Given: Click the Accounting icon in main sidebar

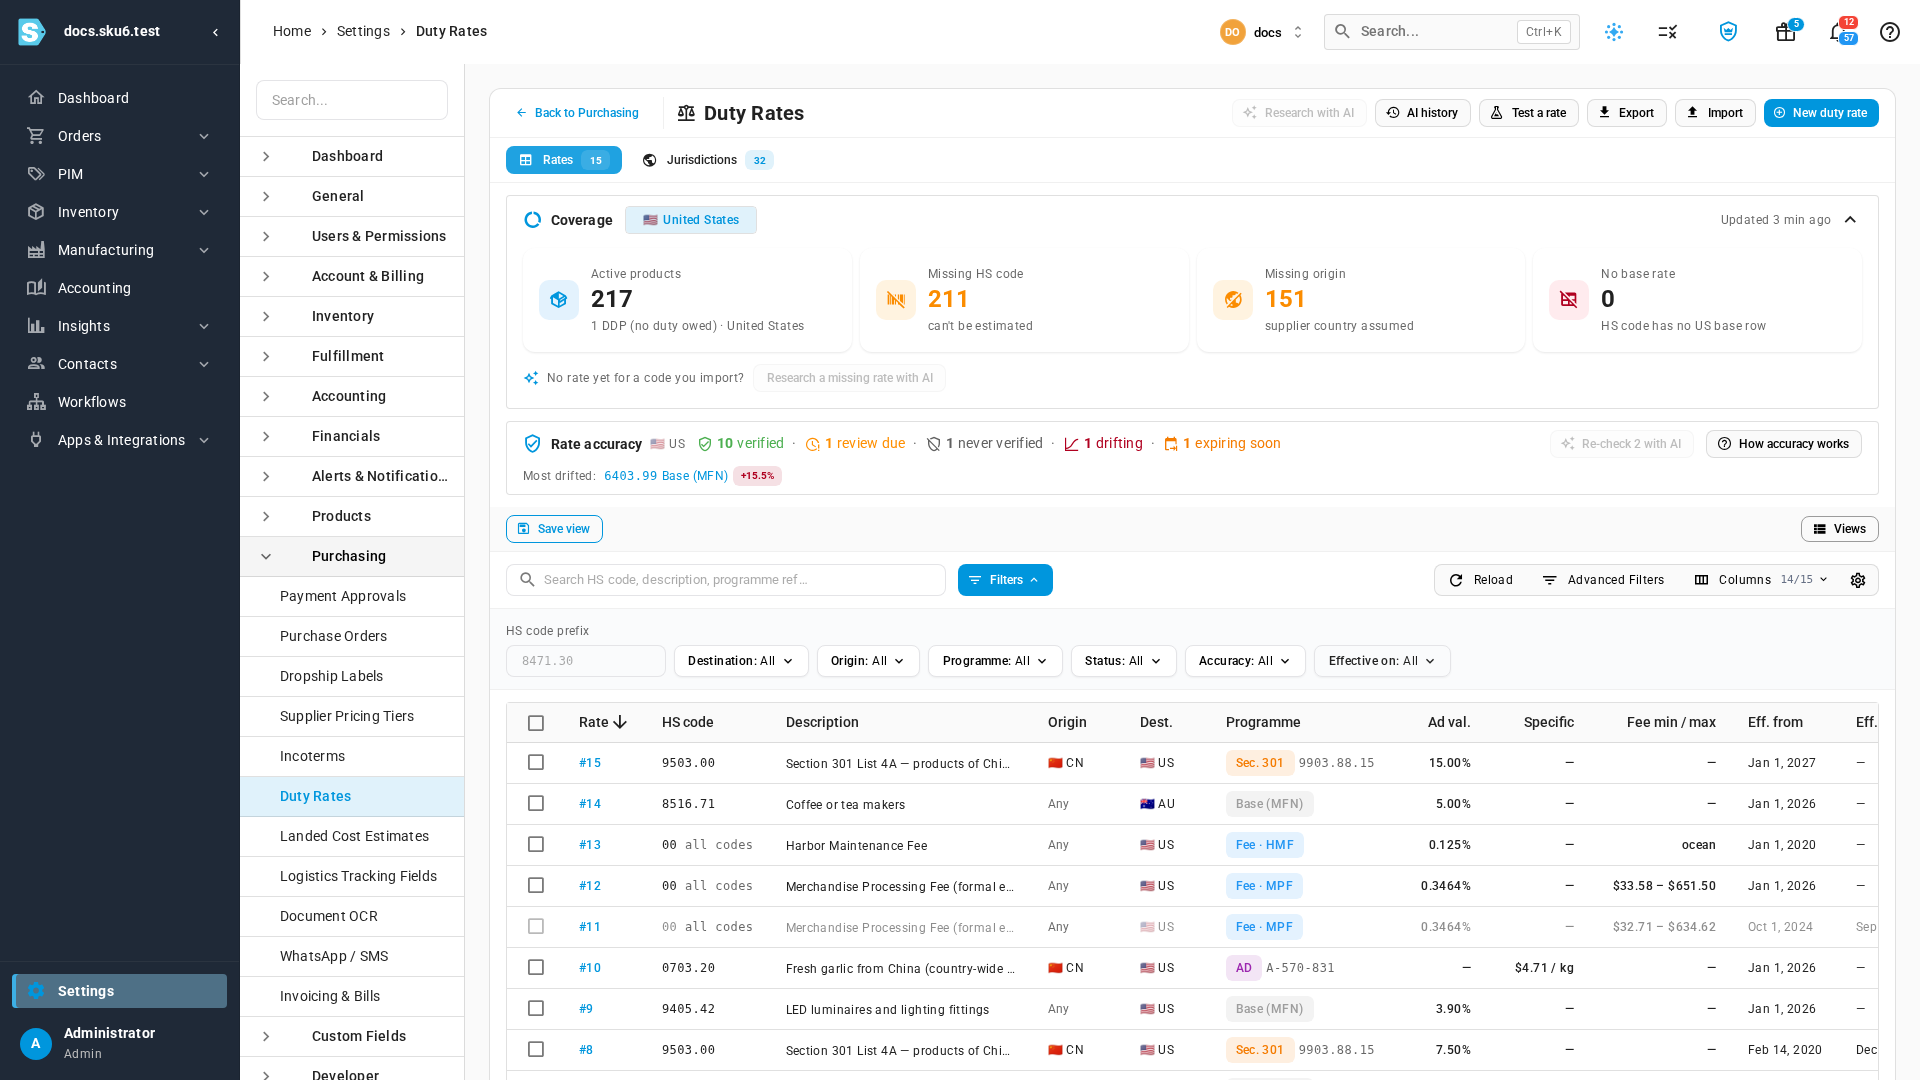Looking at the screenshot, I should (x=36, y=288).
